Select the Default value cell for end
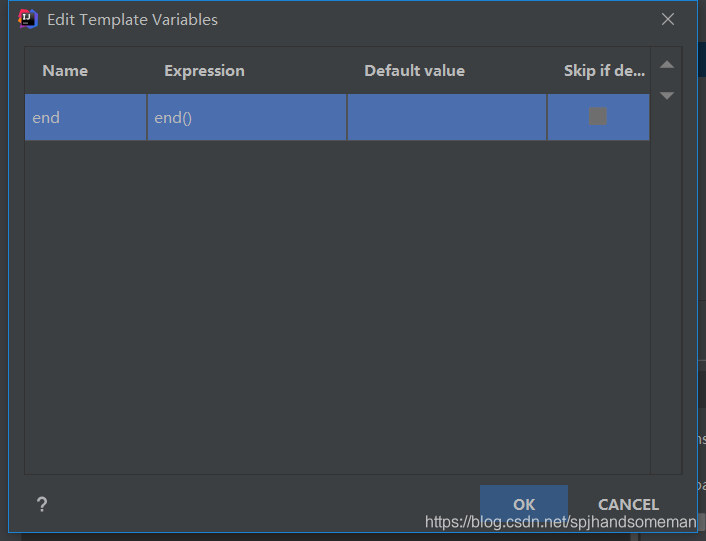 [447, 117]
